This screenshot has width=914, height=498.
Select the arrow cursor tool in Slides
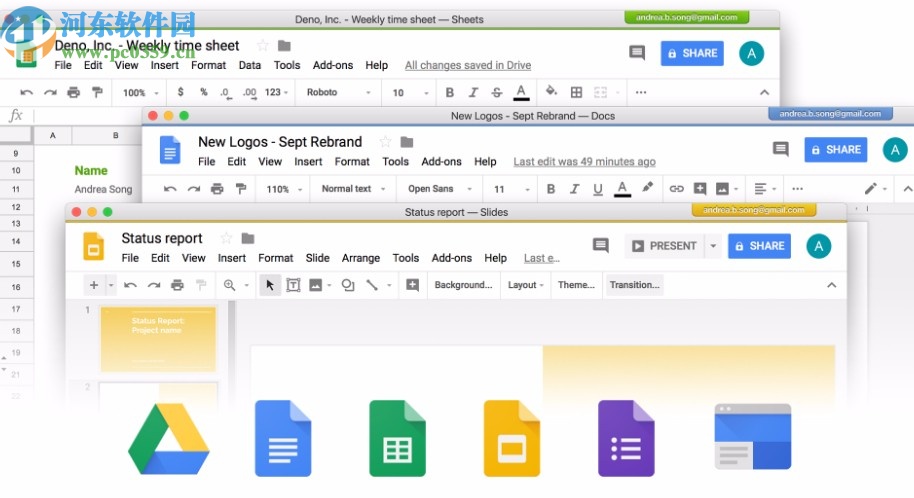pos(270,285)
